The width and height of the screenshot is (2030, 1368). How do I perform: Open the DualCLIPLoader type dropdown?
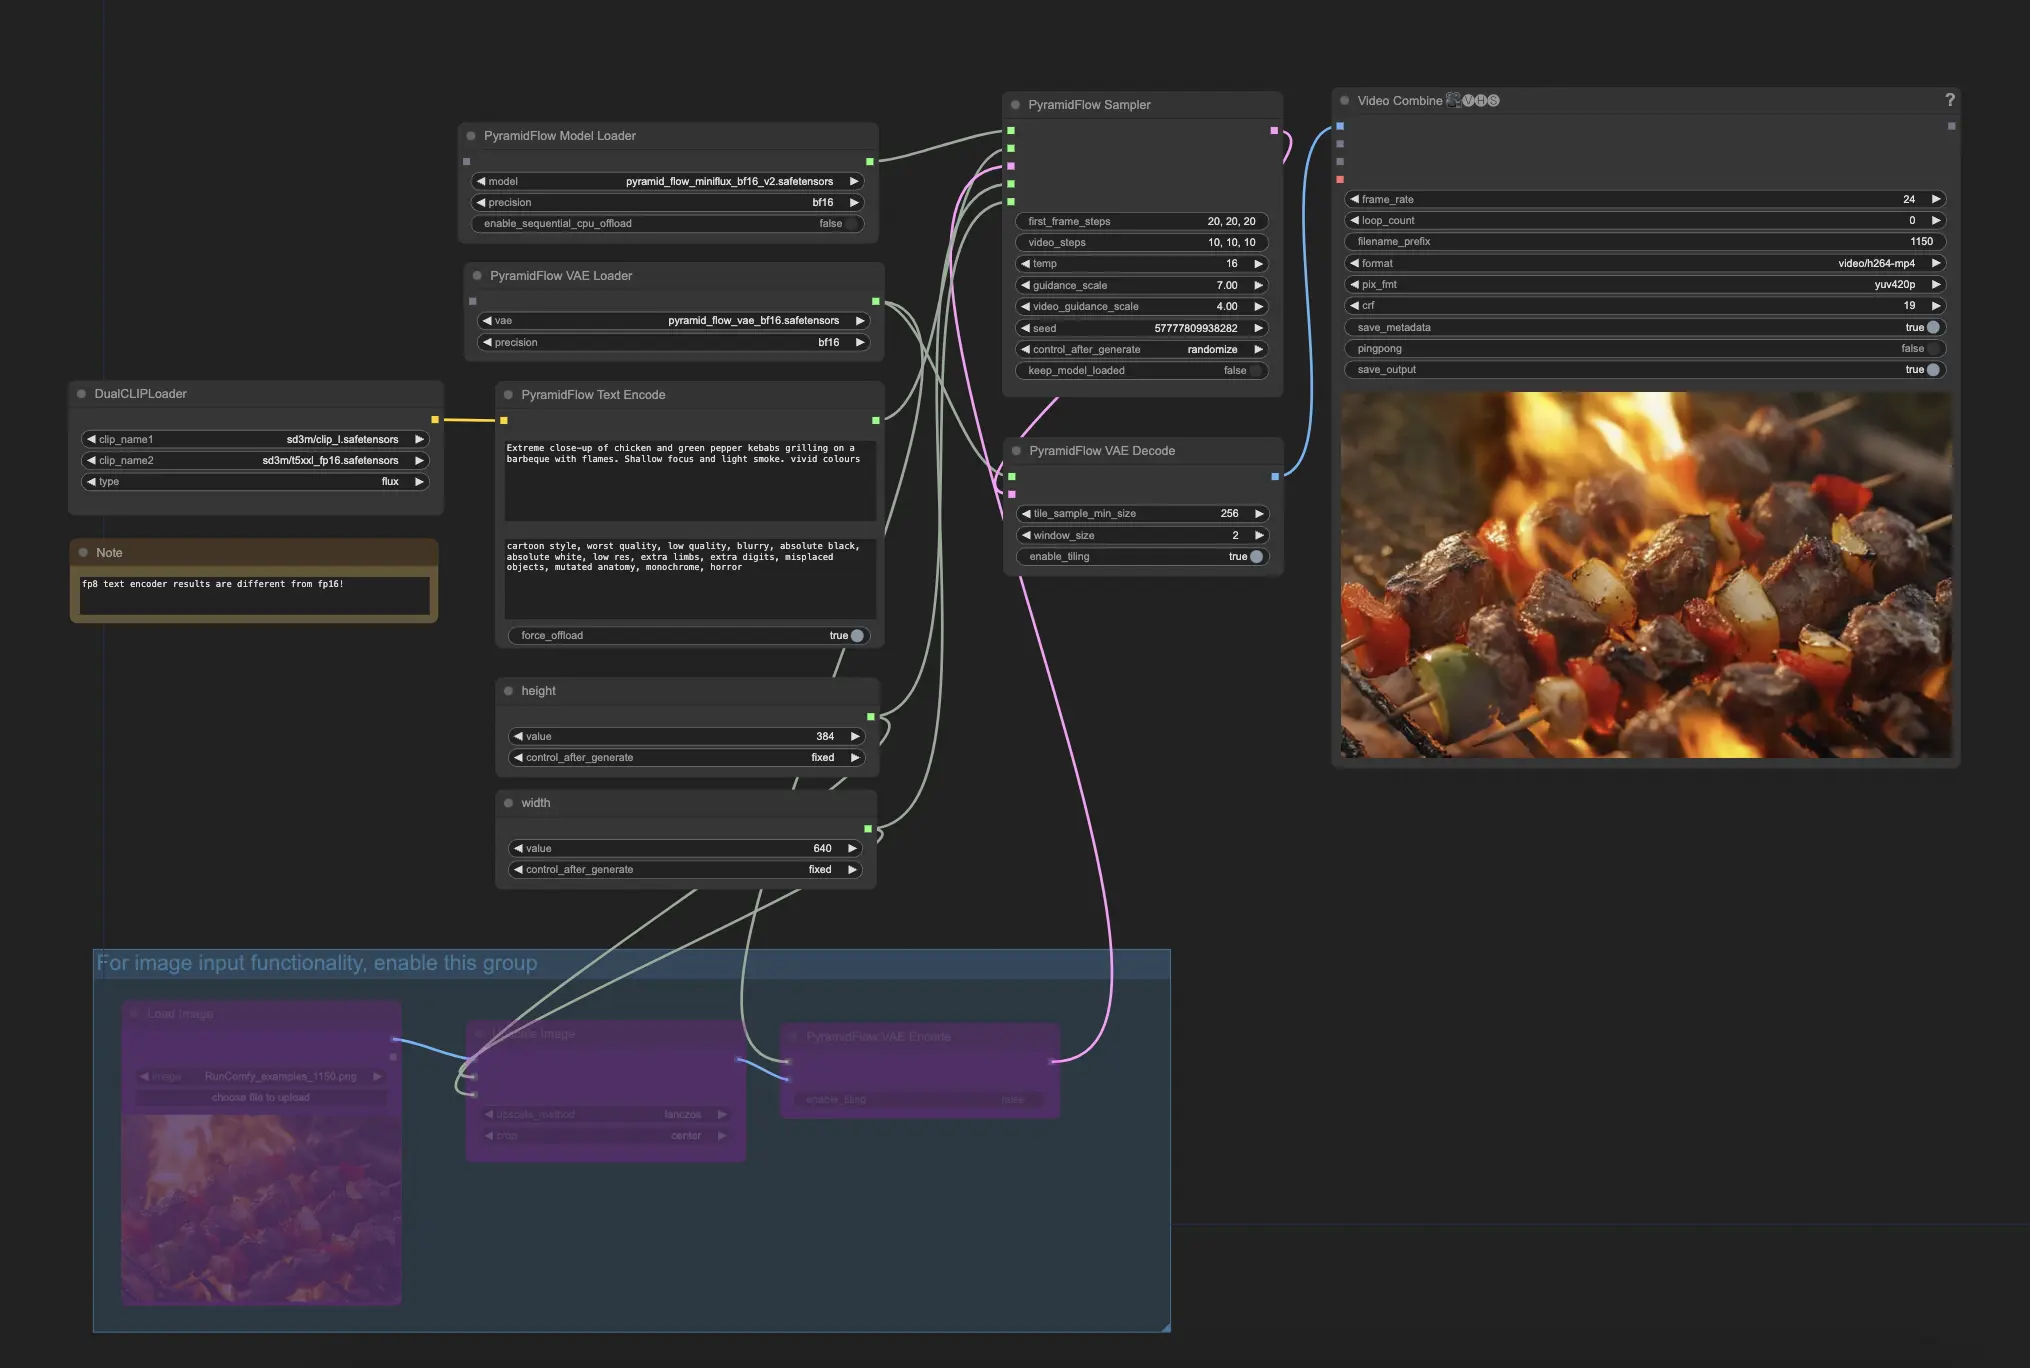coord(255,482)
